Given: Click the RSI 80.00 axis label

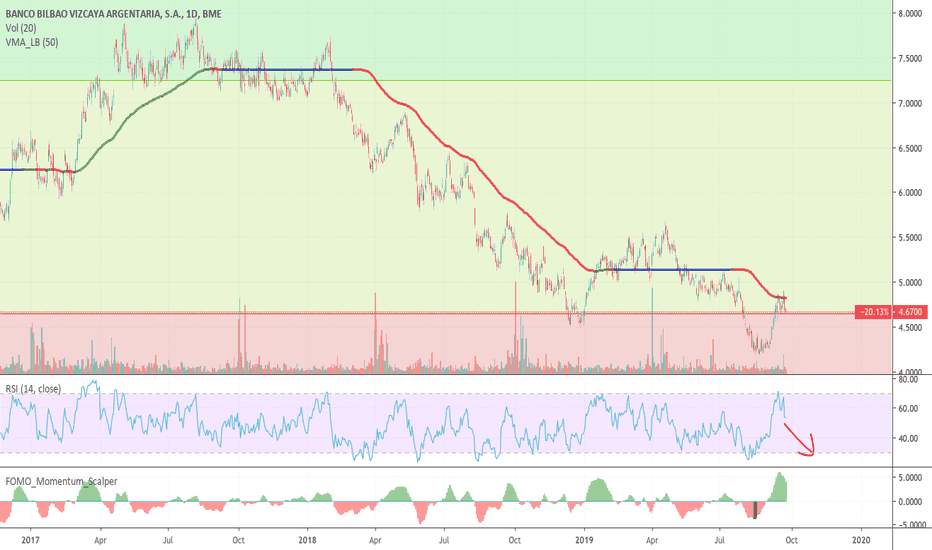Looking at the screenshot, I should (908, 379).
